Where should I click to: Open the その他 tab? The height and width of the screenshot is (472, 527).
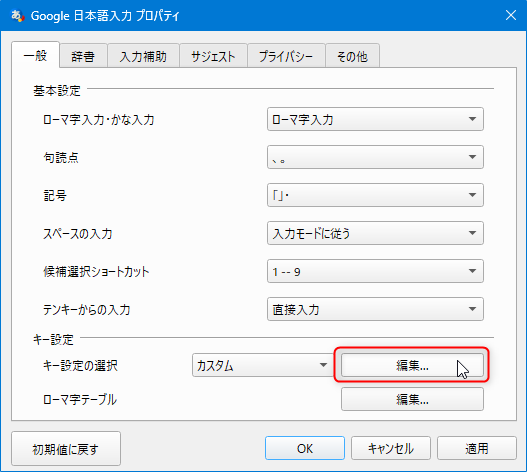pos(353,56)
